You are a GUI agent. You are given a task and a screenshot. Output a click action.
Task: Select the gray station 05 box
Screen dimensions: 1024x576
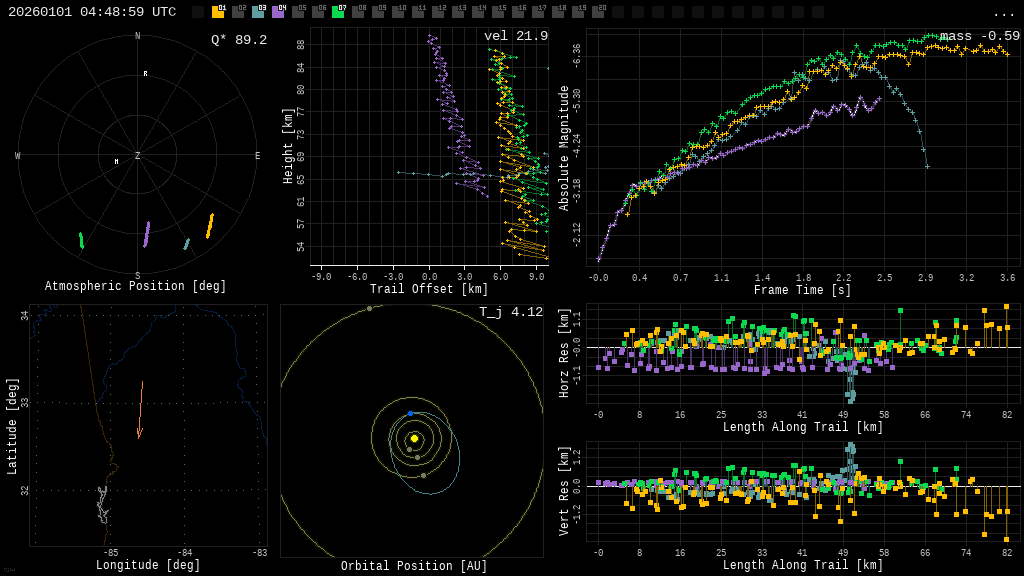tap(298, 12)
